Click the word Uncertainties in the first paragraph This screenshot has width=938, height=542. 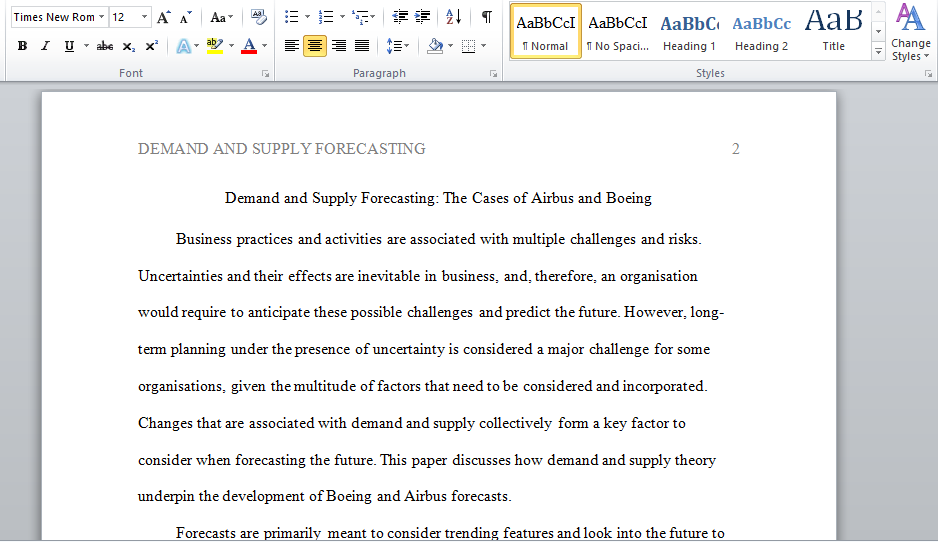(x=180, y=276)
